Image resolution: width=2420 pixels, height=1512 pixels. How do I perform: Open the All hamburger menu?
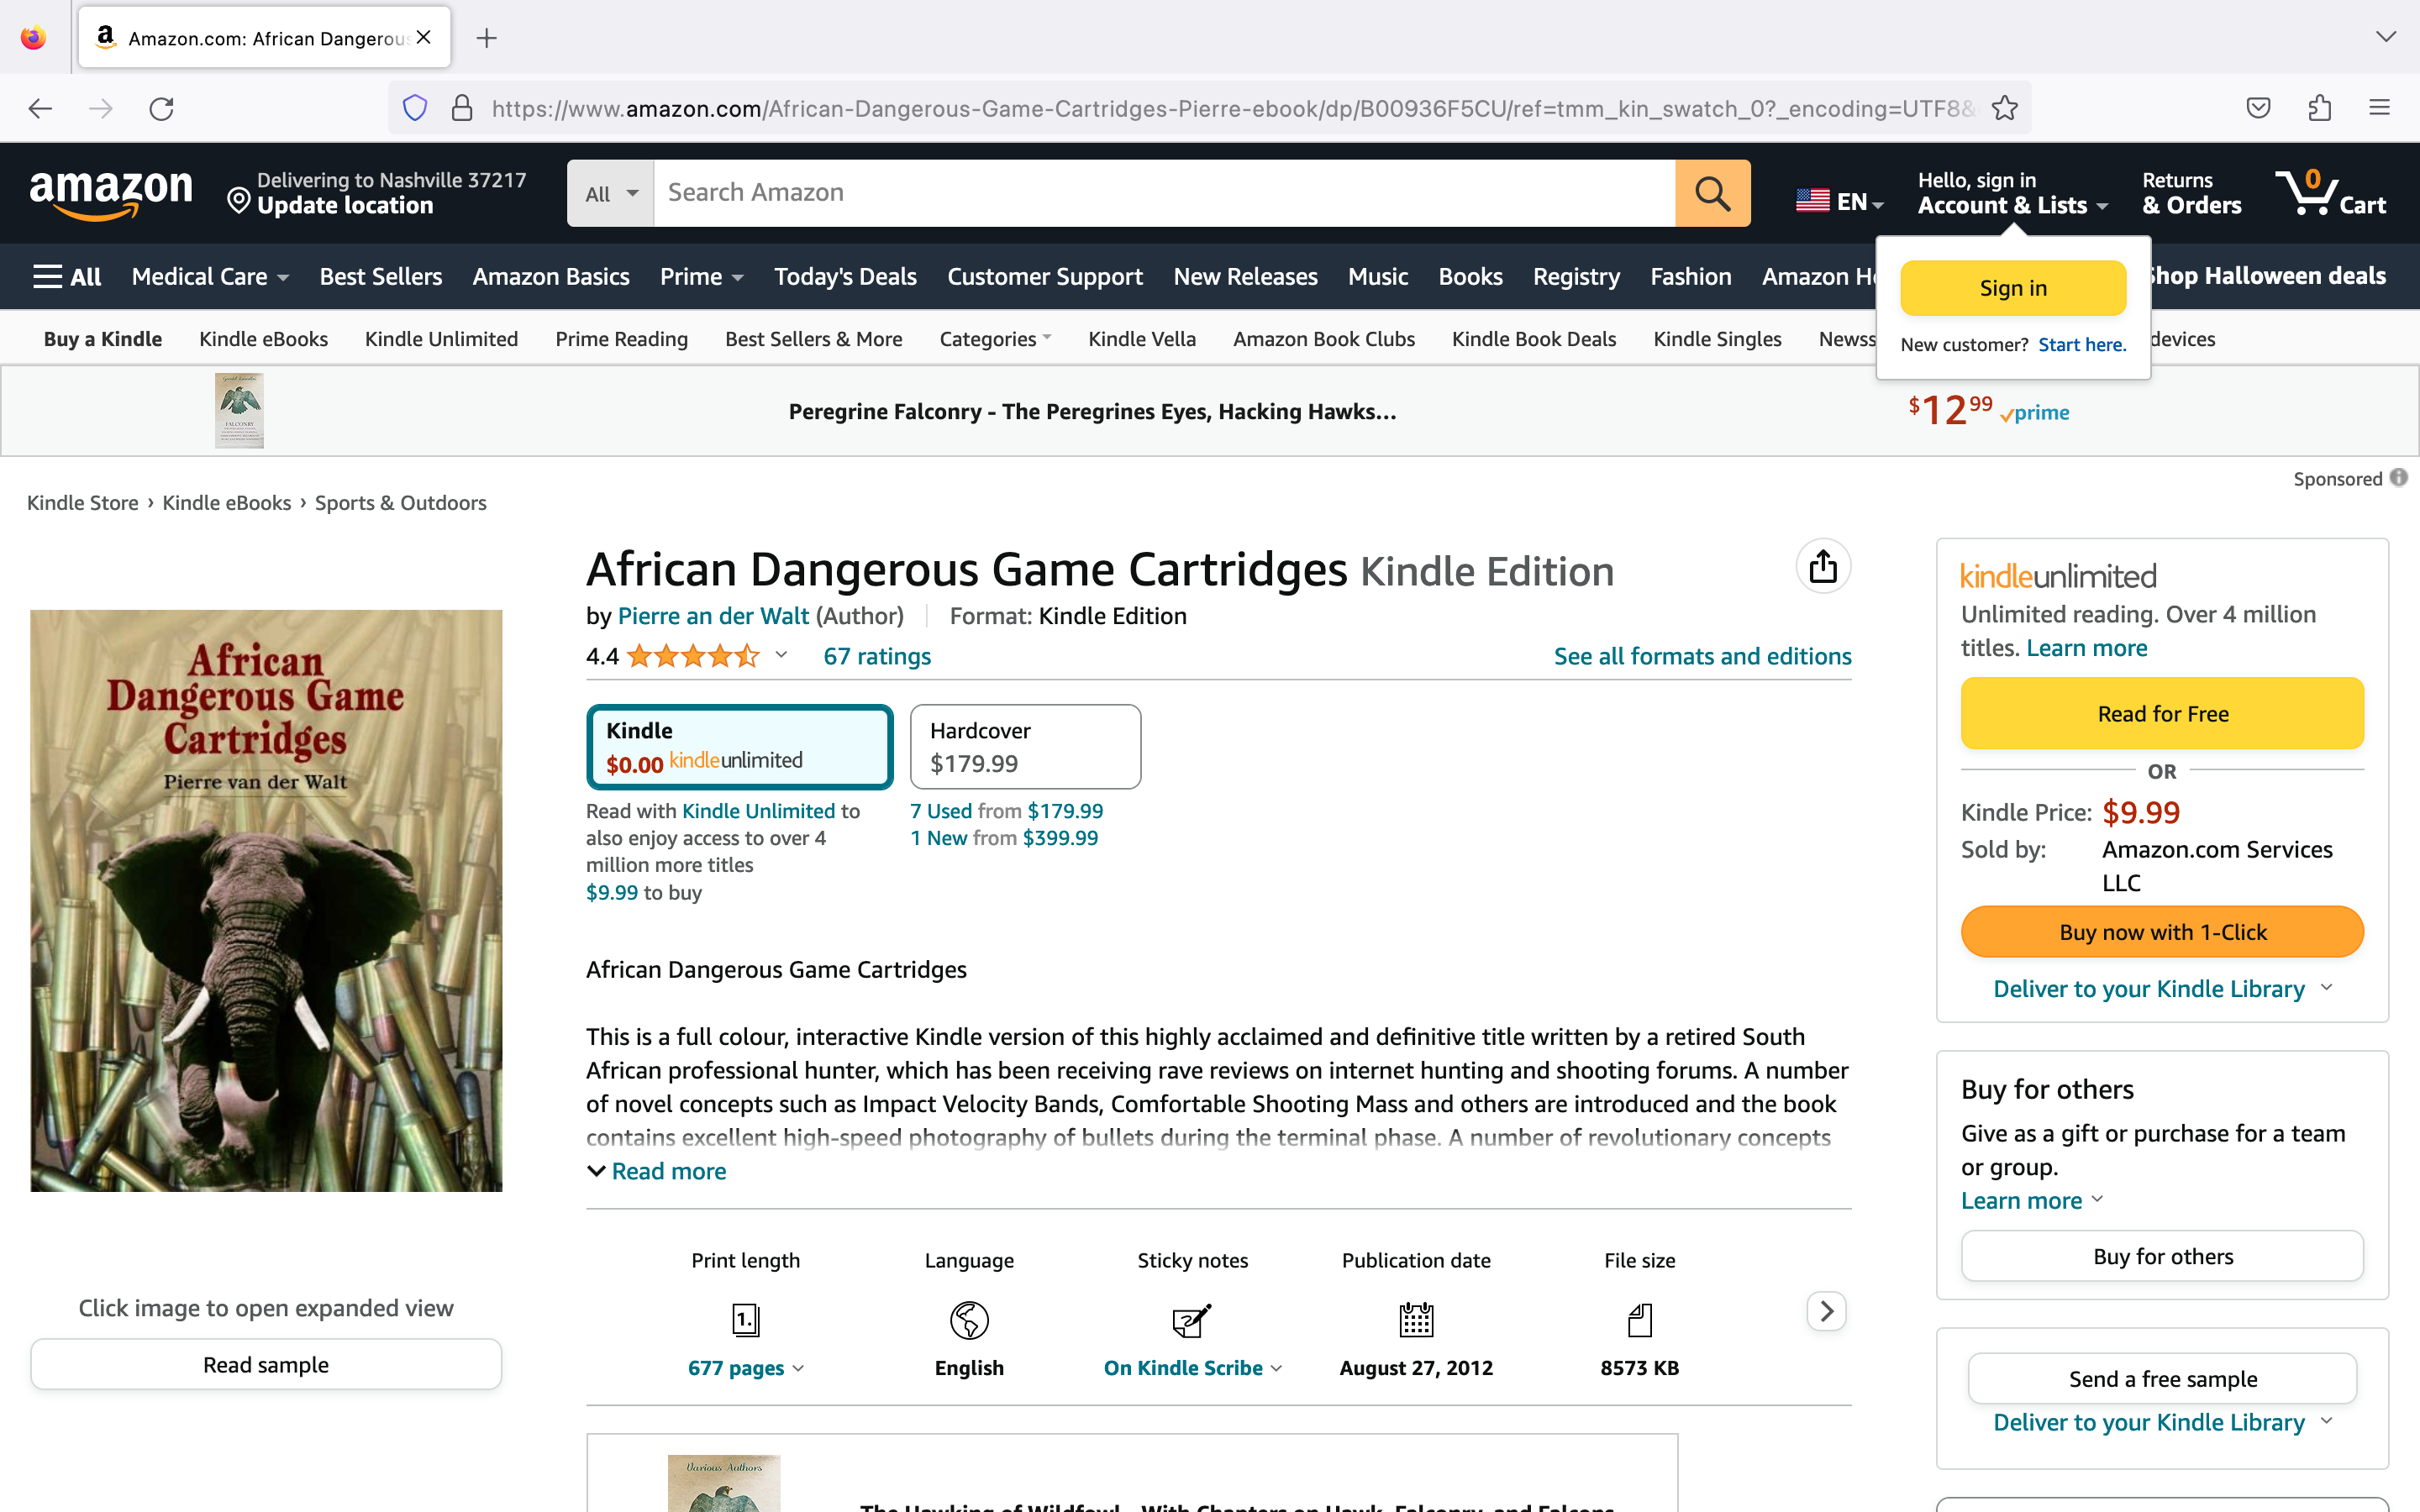coord(67,276)
